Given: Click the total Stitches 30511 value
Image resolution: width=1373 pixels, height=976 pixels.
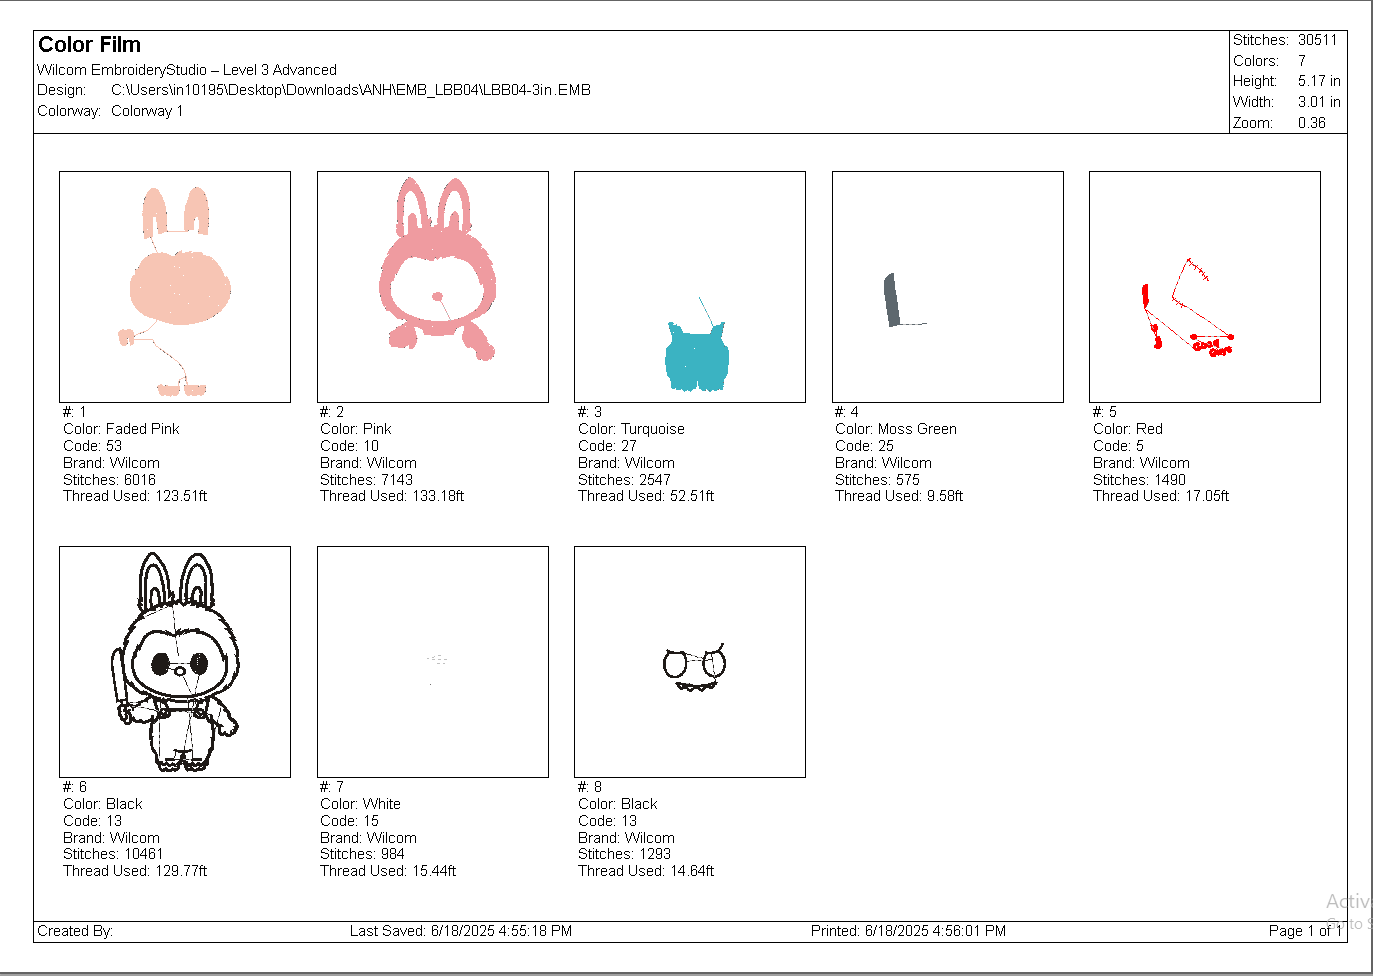Looking at the screenshot, I should (x=1317, y=40).
